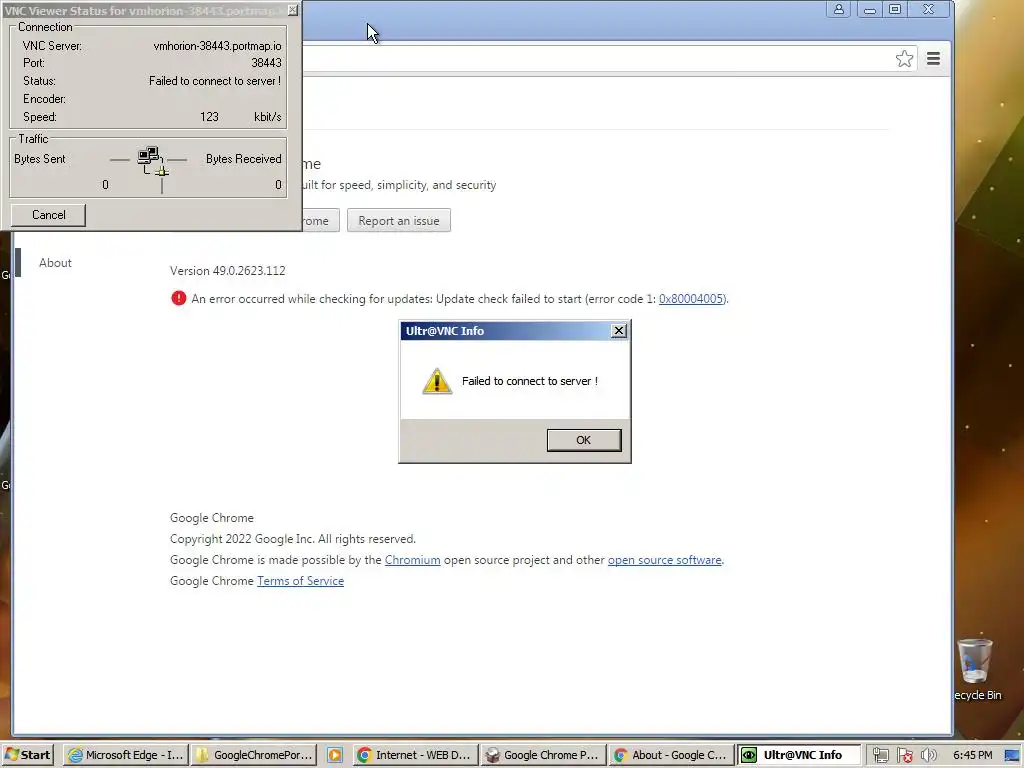Click the show desktop icon at taskbar end
The image size is (1024, 768).
pyautogui.click(x=1013, y=756)
